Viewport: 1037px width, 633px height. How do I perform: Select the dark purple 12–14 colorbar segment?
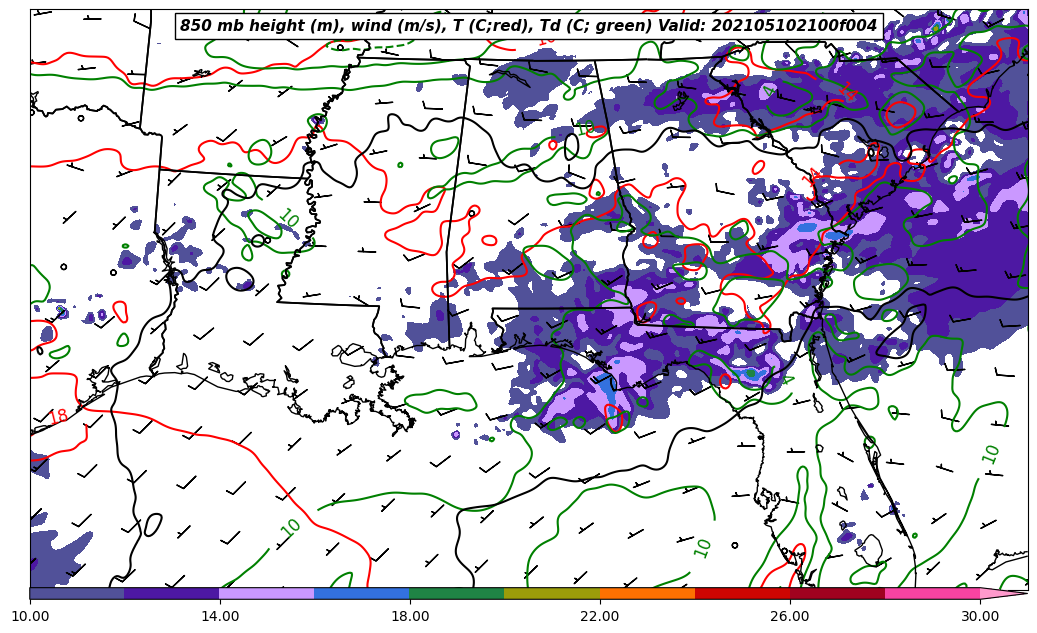pos(172,593)
